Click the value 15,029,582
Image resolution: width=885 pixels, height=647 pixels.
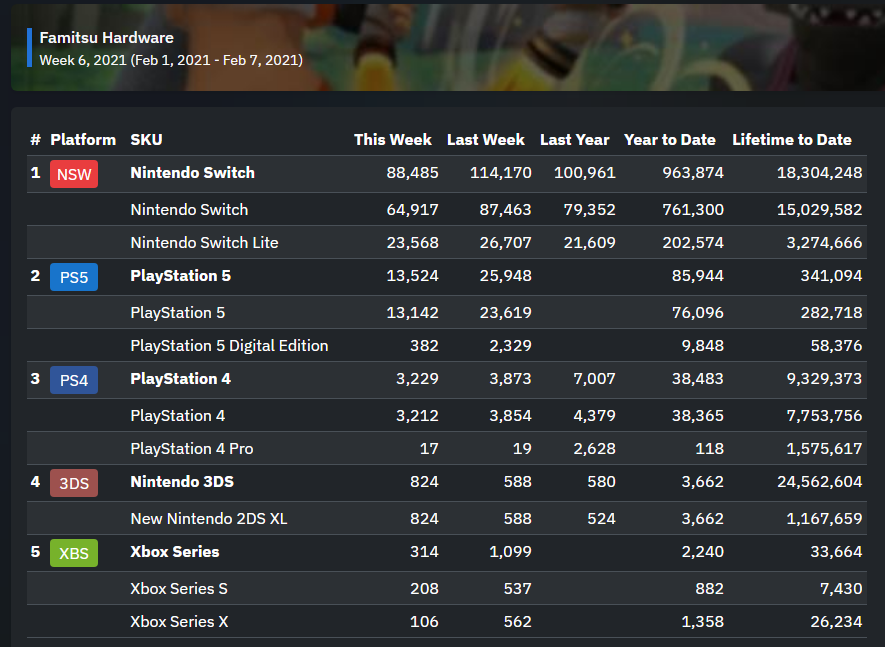point(820,210)
